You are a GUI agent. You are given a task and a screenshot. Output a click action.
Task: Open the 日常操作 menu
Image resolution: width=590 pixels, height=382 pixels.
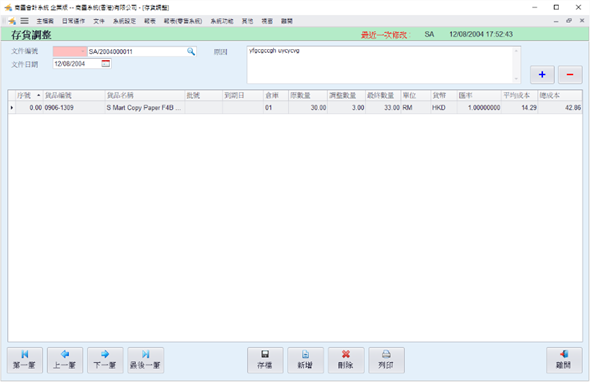coord(73,21)
